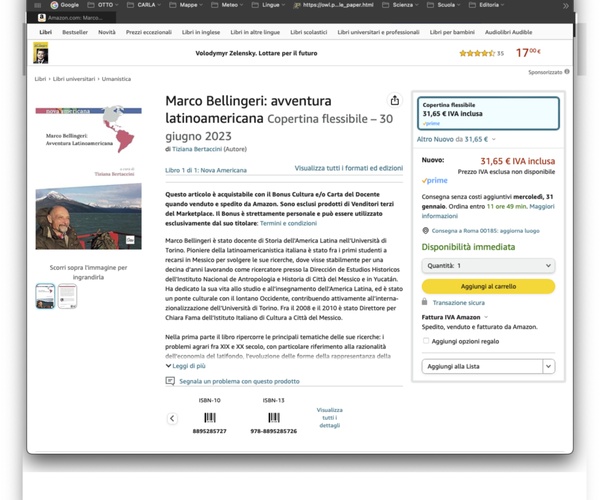Screen dimensions: 600x500
Task: Click the Aggiungi alla Lista button
Action: tap(482, 366)
